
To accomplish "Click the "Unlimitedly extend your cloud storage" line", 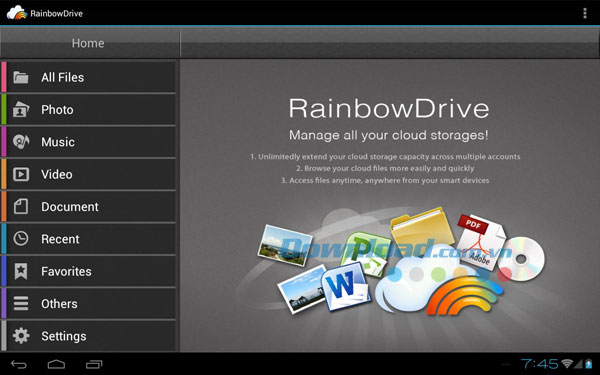I will tap(385, 157).
